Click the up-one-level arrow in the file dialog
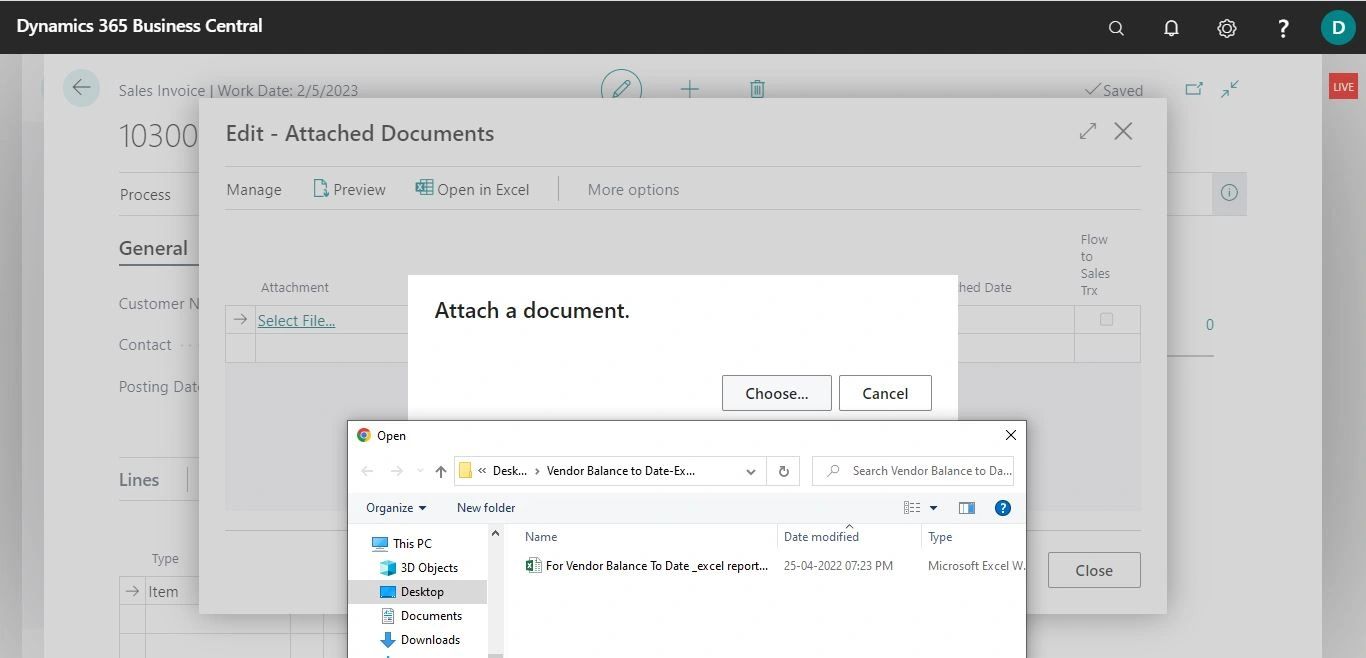Image resolution: width=1366 pixels, height=658 pixels. [440, 470]
